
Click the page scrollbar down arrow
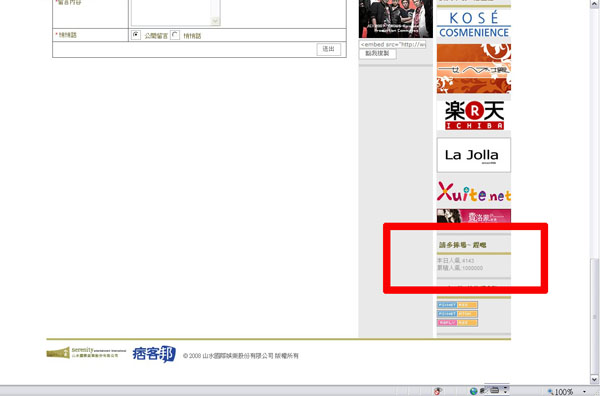594,379
